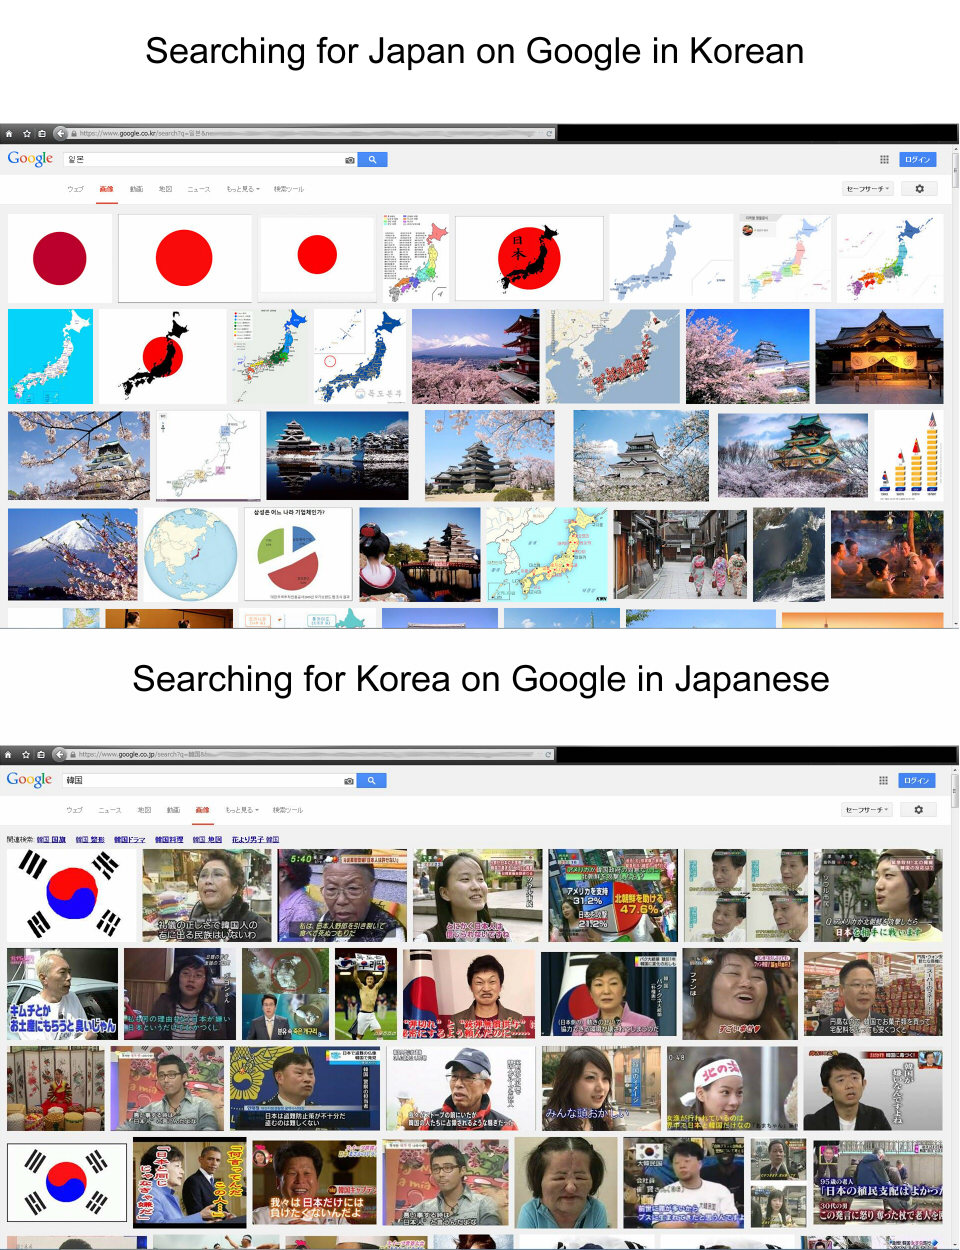
Task: Click the blue magnifier search button for 韓国 query
Action: (x=371, y=780)
